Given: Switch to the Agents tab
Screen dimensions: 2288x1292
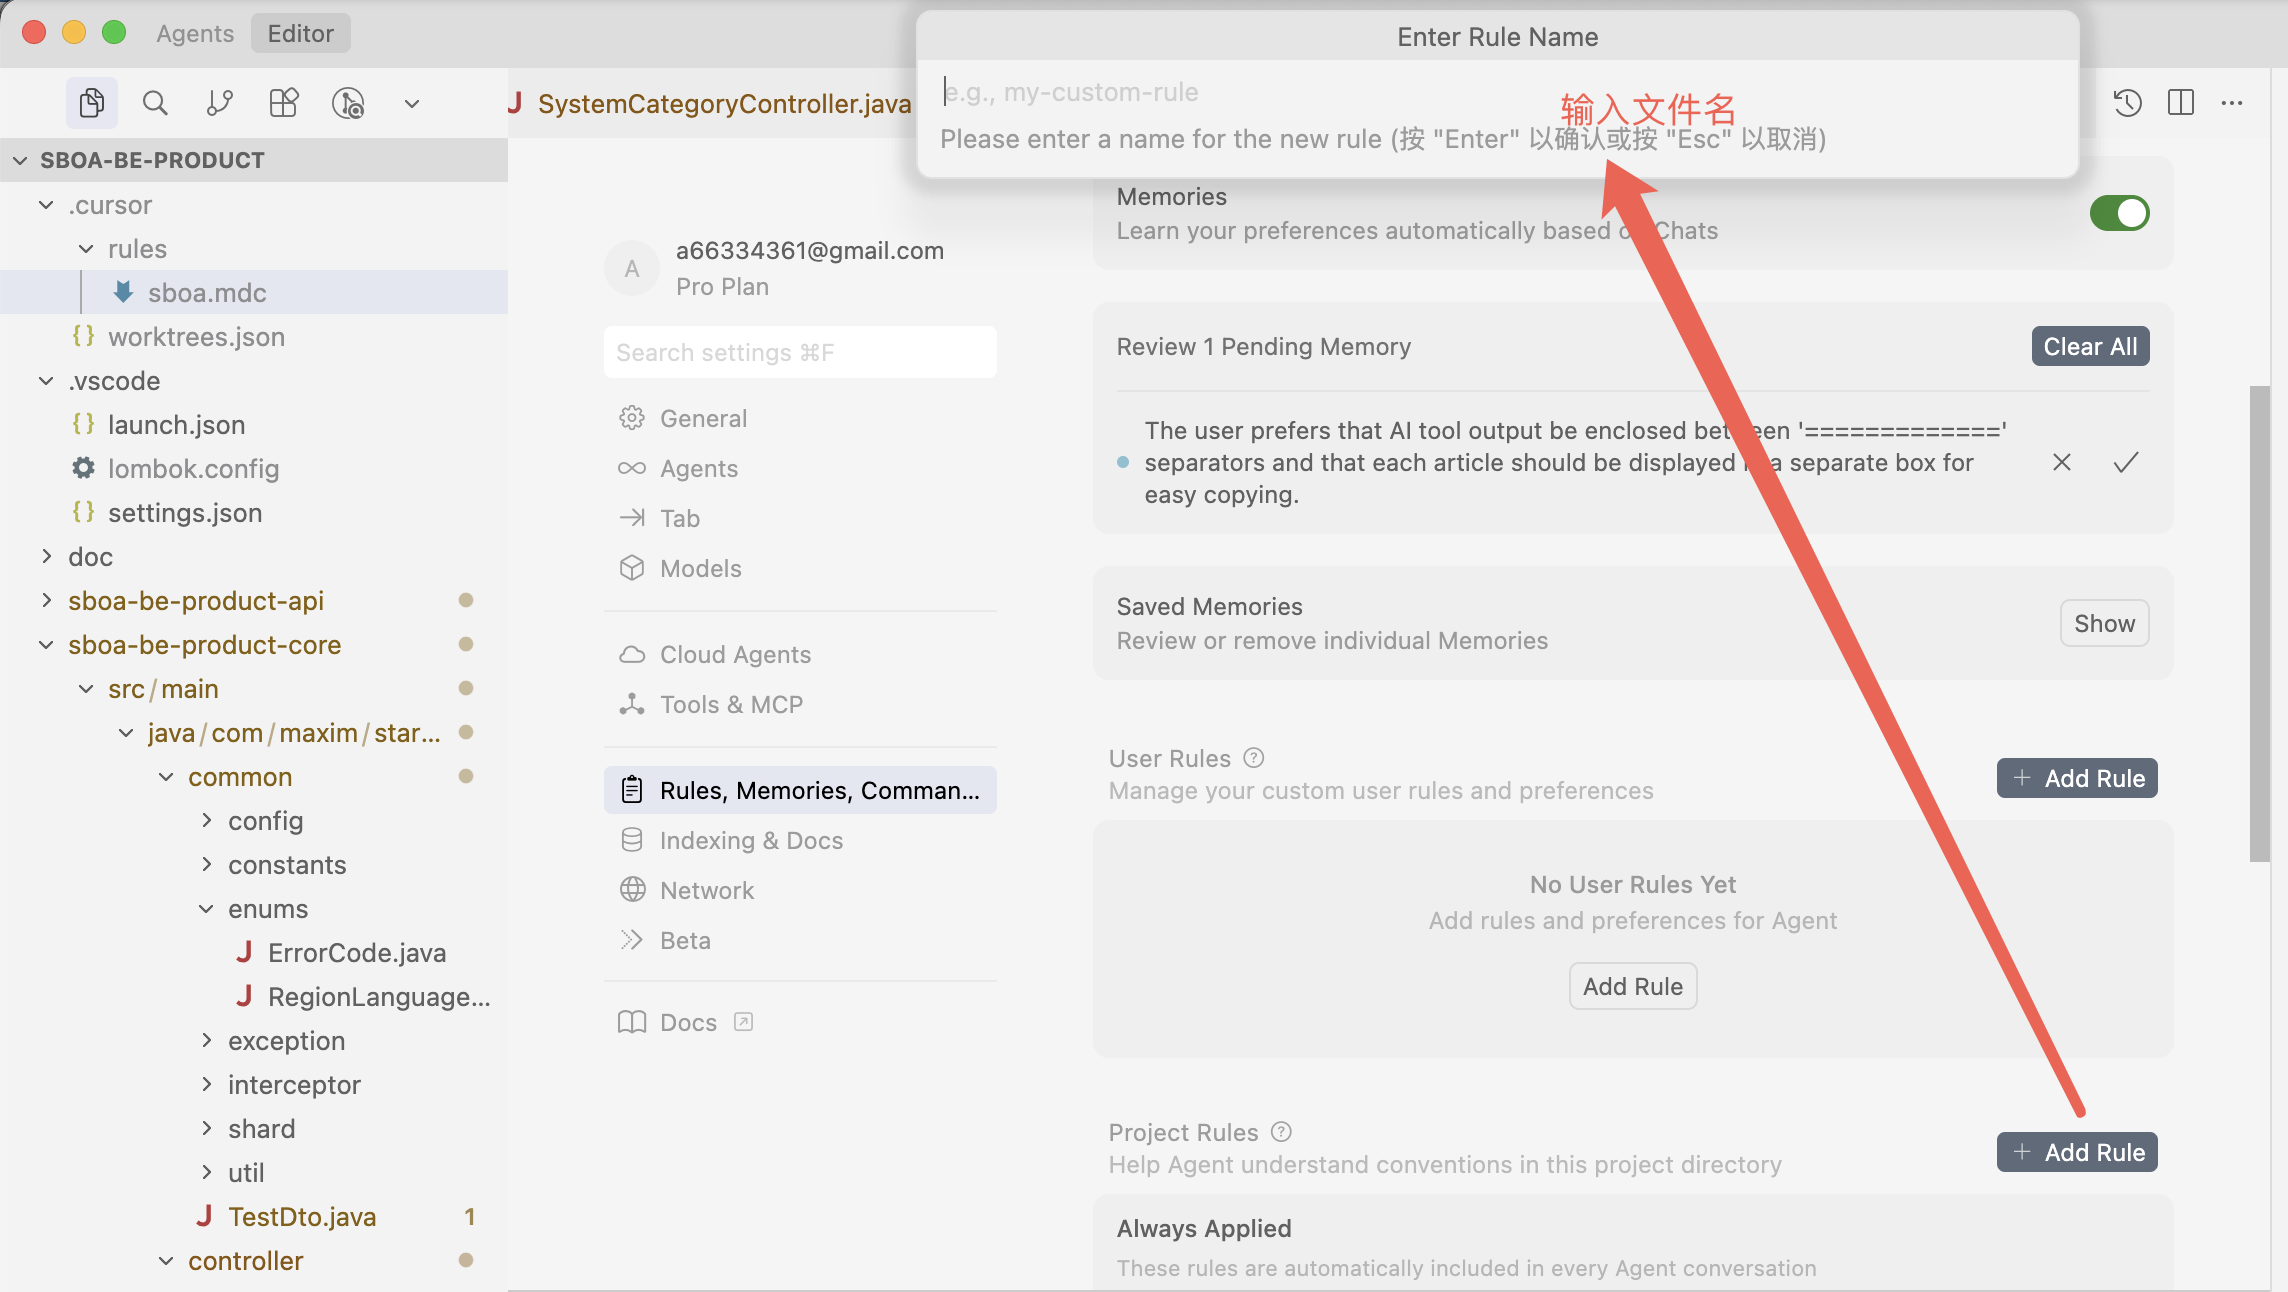Looking at the screenshot, I should point(195,34).
